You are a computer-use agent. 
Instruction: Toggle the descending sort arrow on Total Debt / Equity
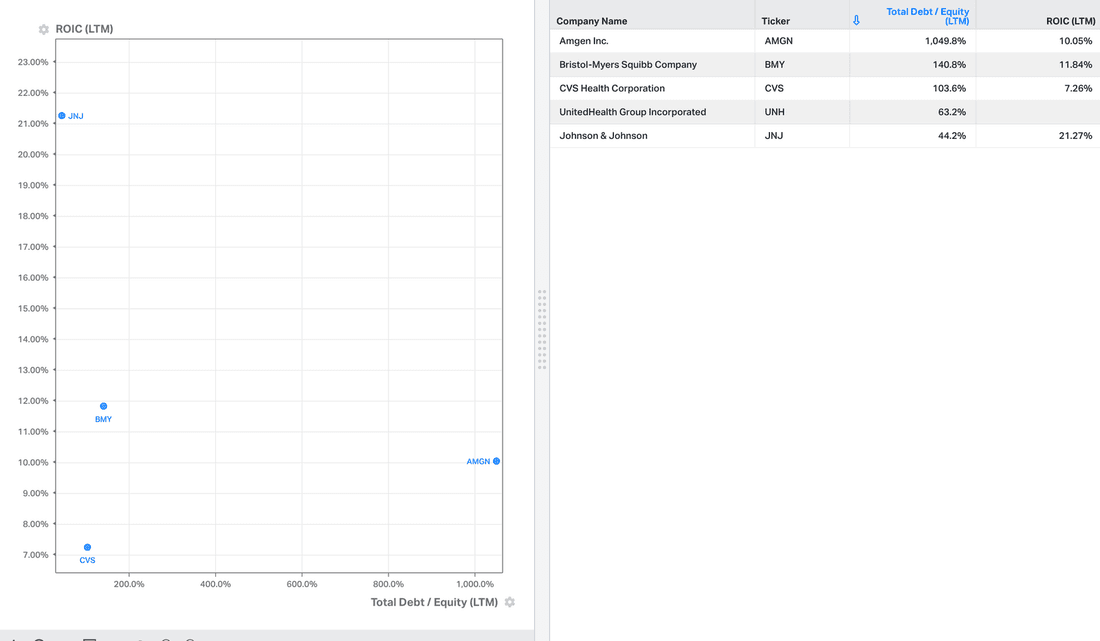click(x=856, y=20)
